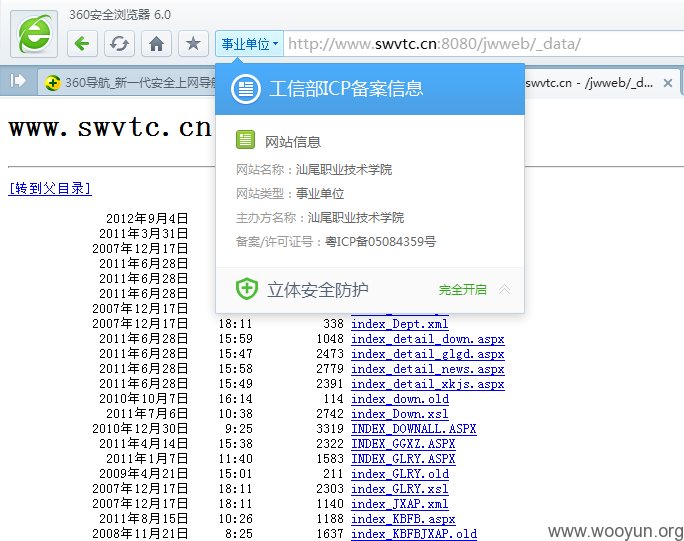The width and height of the screenshot is (684, 541).
Task: Open the 事业单位 site type dropdown
Action: [250, 44]
